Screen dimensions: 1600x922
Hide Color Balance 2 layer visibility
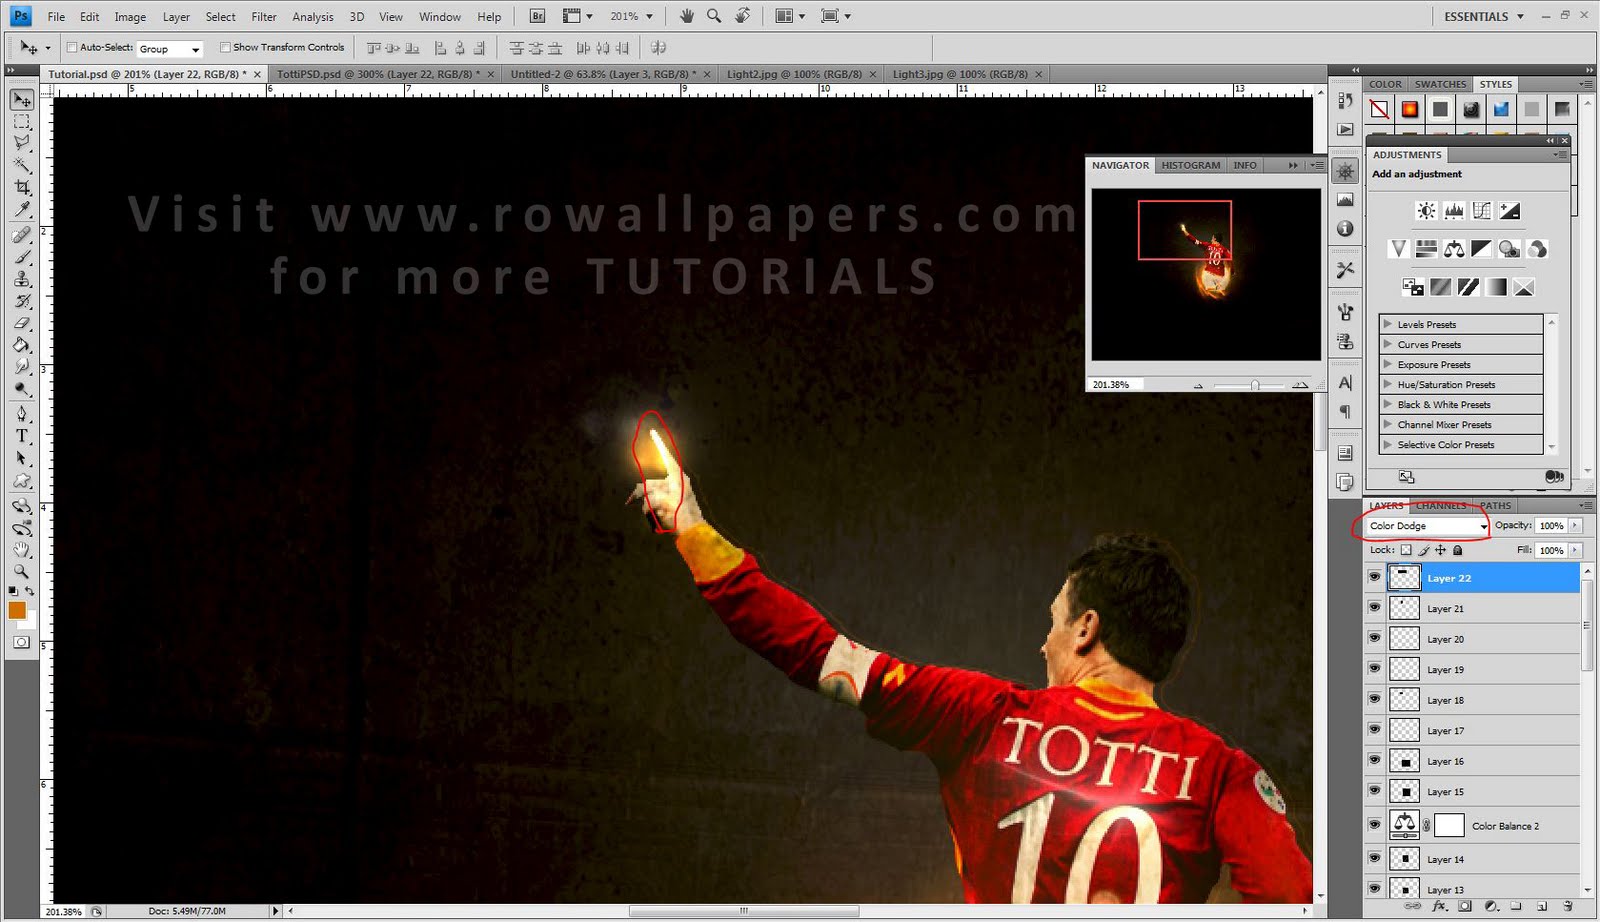click(x=1374, y=825)
